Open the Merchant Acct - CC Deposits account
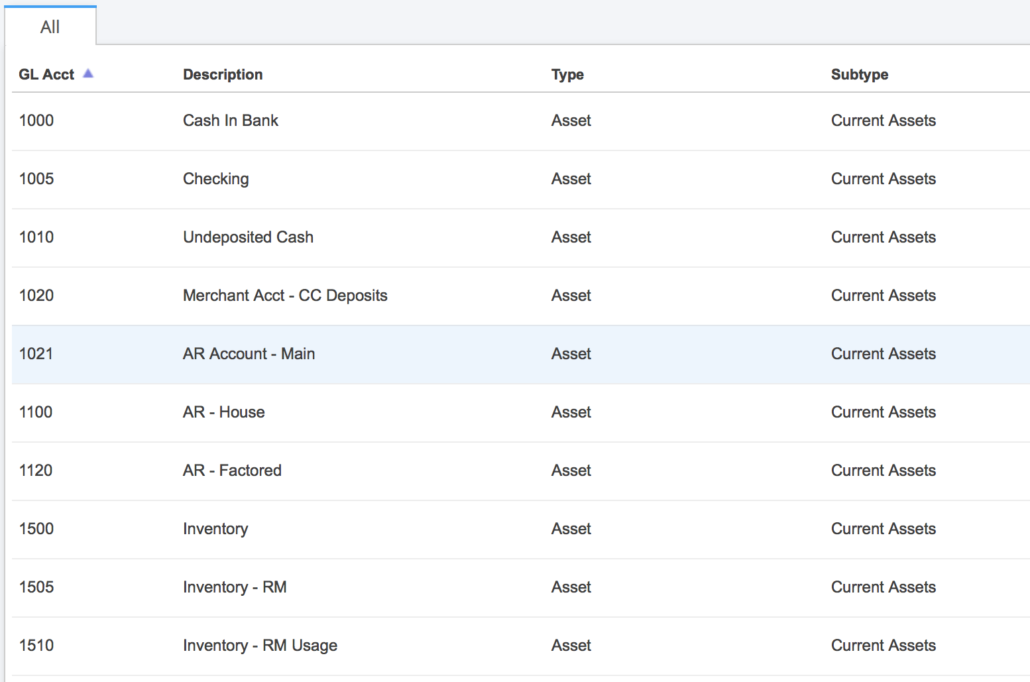The image size is (1030, 682). [x=286, y=295]
